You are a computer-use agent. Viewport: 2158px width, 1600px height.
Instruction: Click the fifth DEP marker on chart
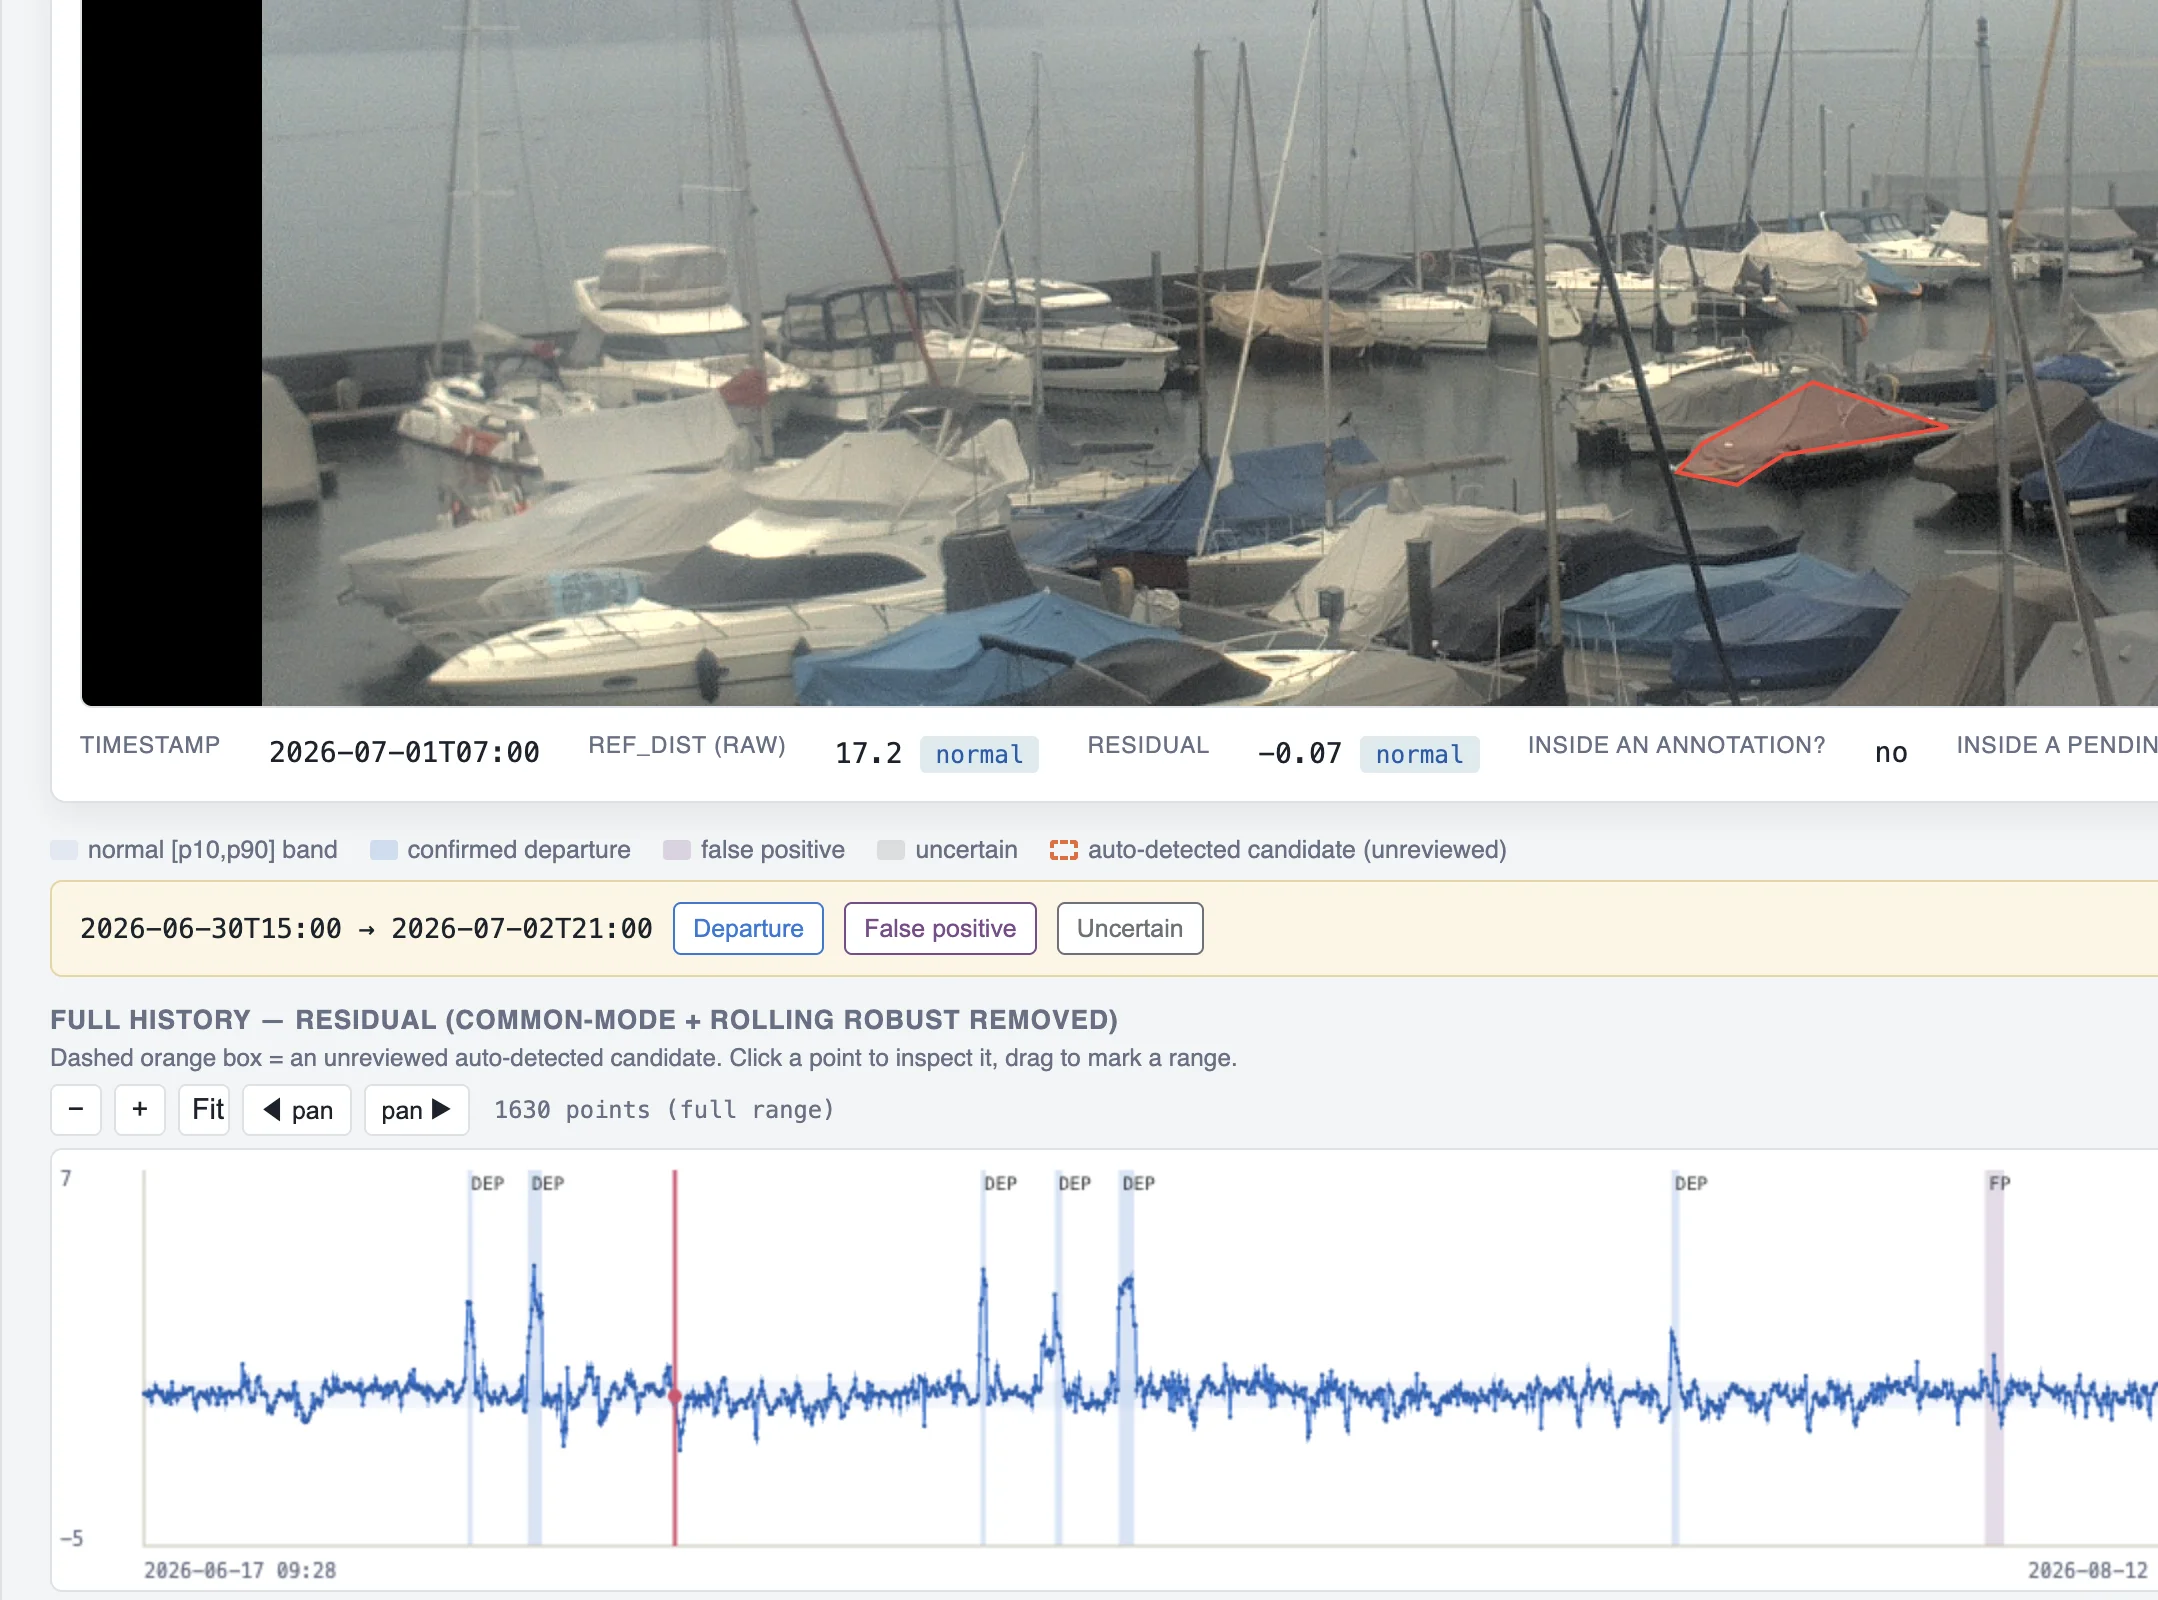point(1138,1183)
